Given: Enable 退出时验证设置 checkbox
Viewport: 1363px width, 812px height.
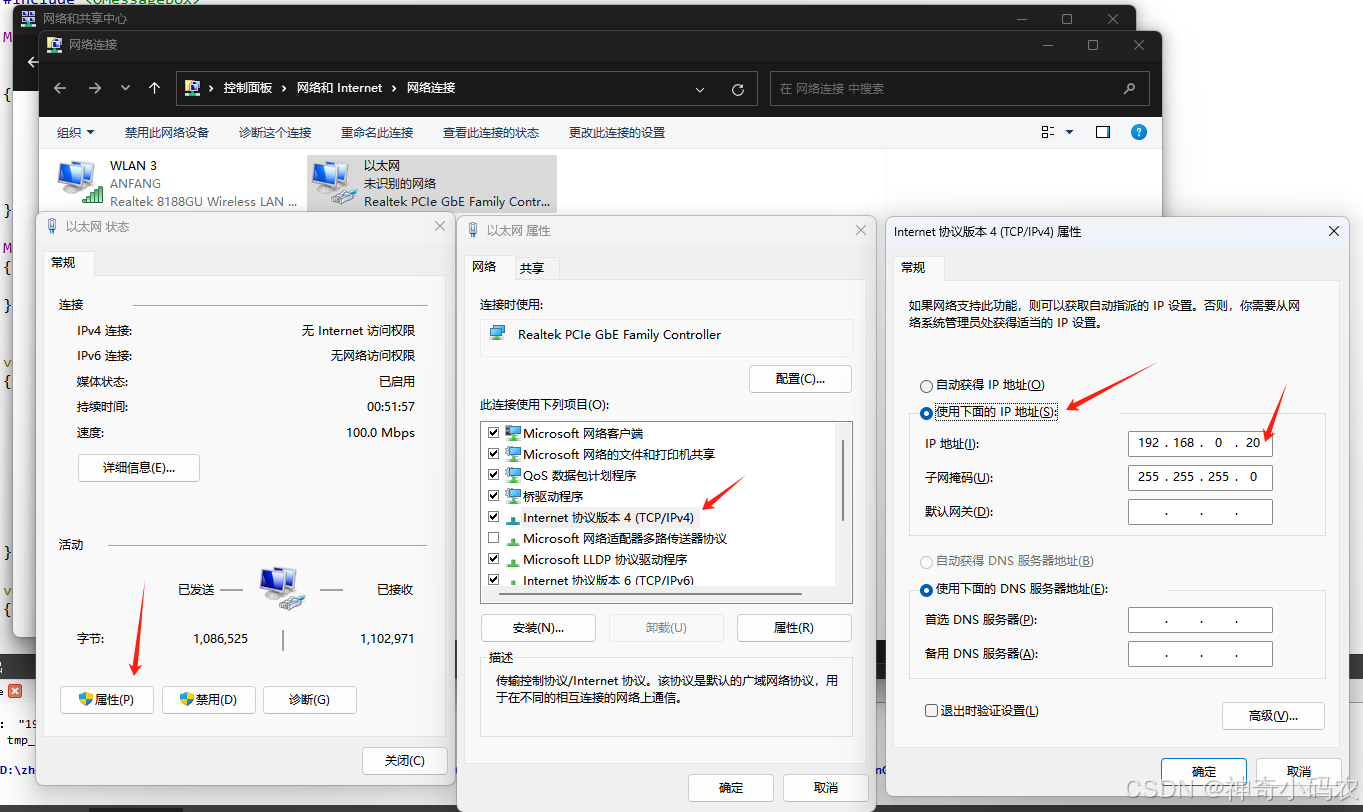Looking at the screenshot, I should click(931, 710).
